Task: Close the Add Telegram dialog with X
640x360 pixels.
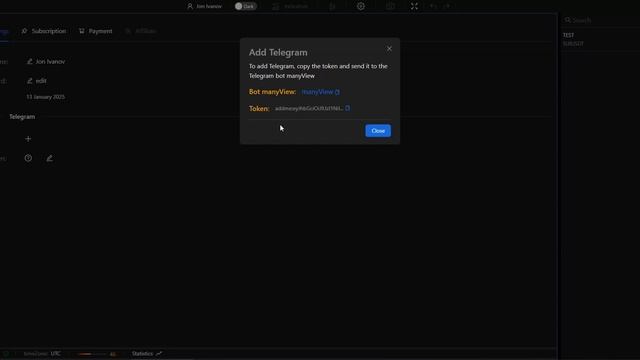Action: (x=389, y=49)
